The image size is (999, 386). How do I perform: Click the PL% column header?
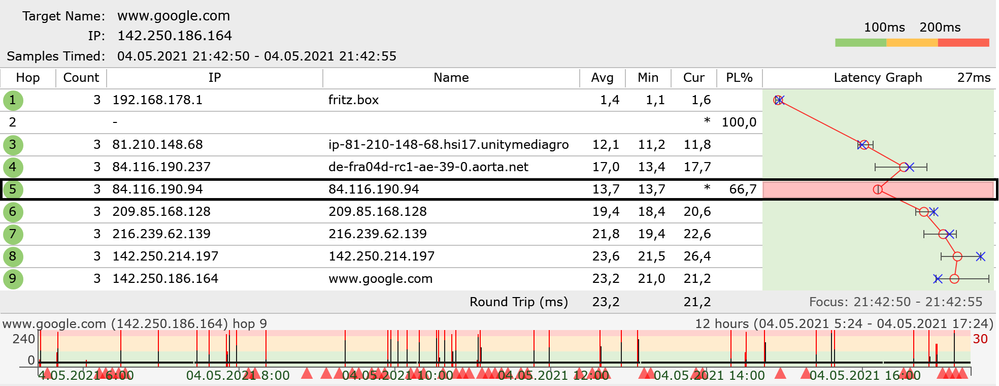coord(739,78)
